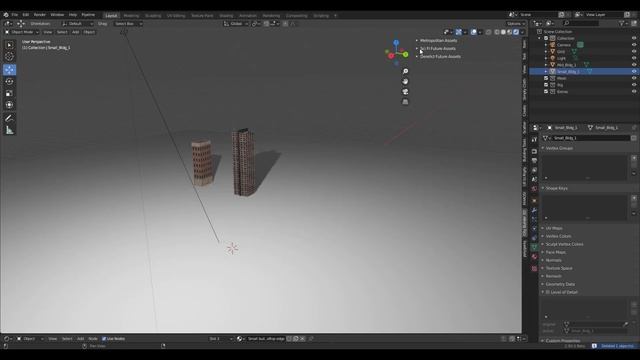This screenshot has width=640, height=360.
Task: Toggle visibility eye for Light in outliner
Action: [634, 58]
